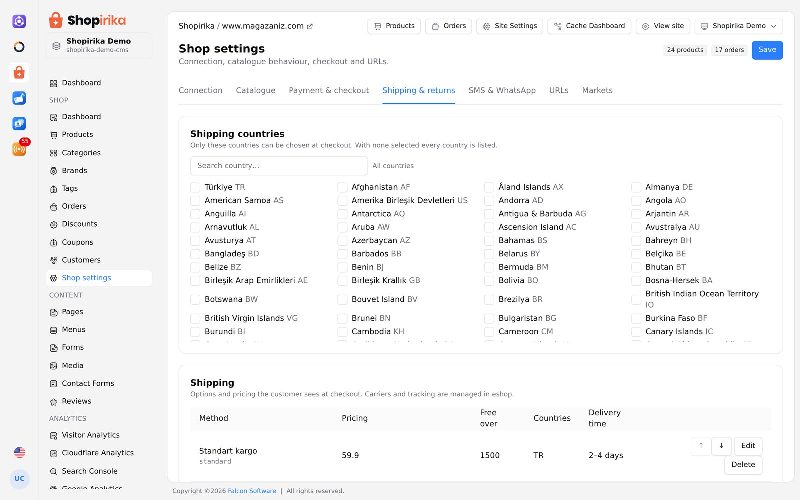Click the Orders button in top bar
Viewport: 800px width, 500px height.
pyautogui.click(x=448, y=26)
